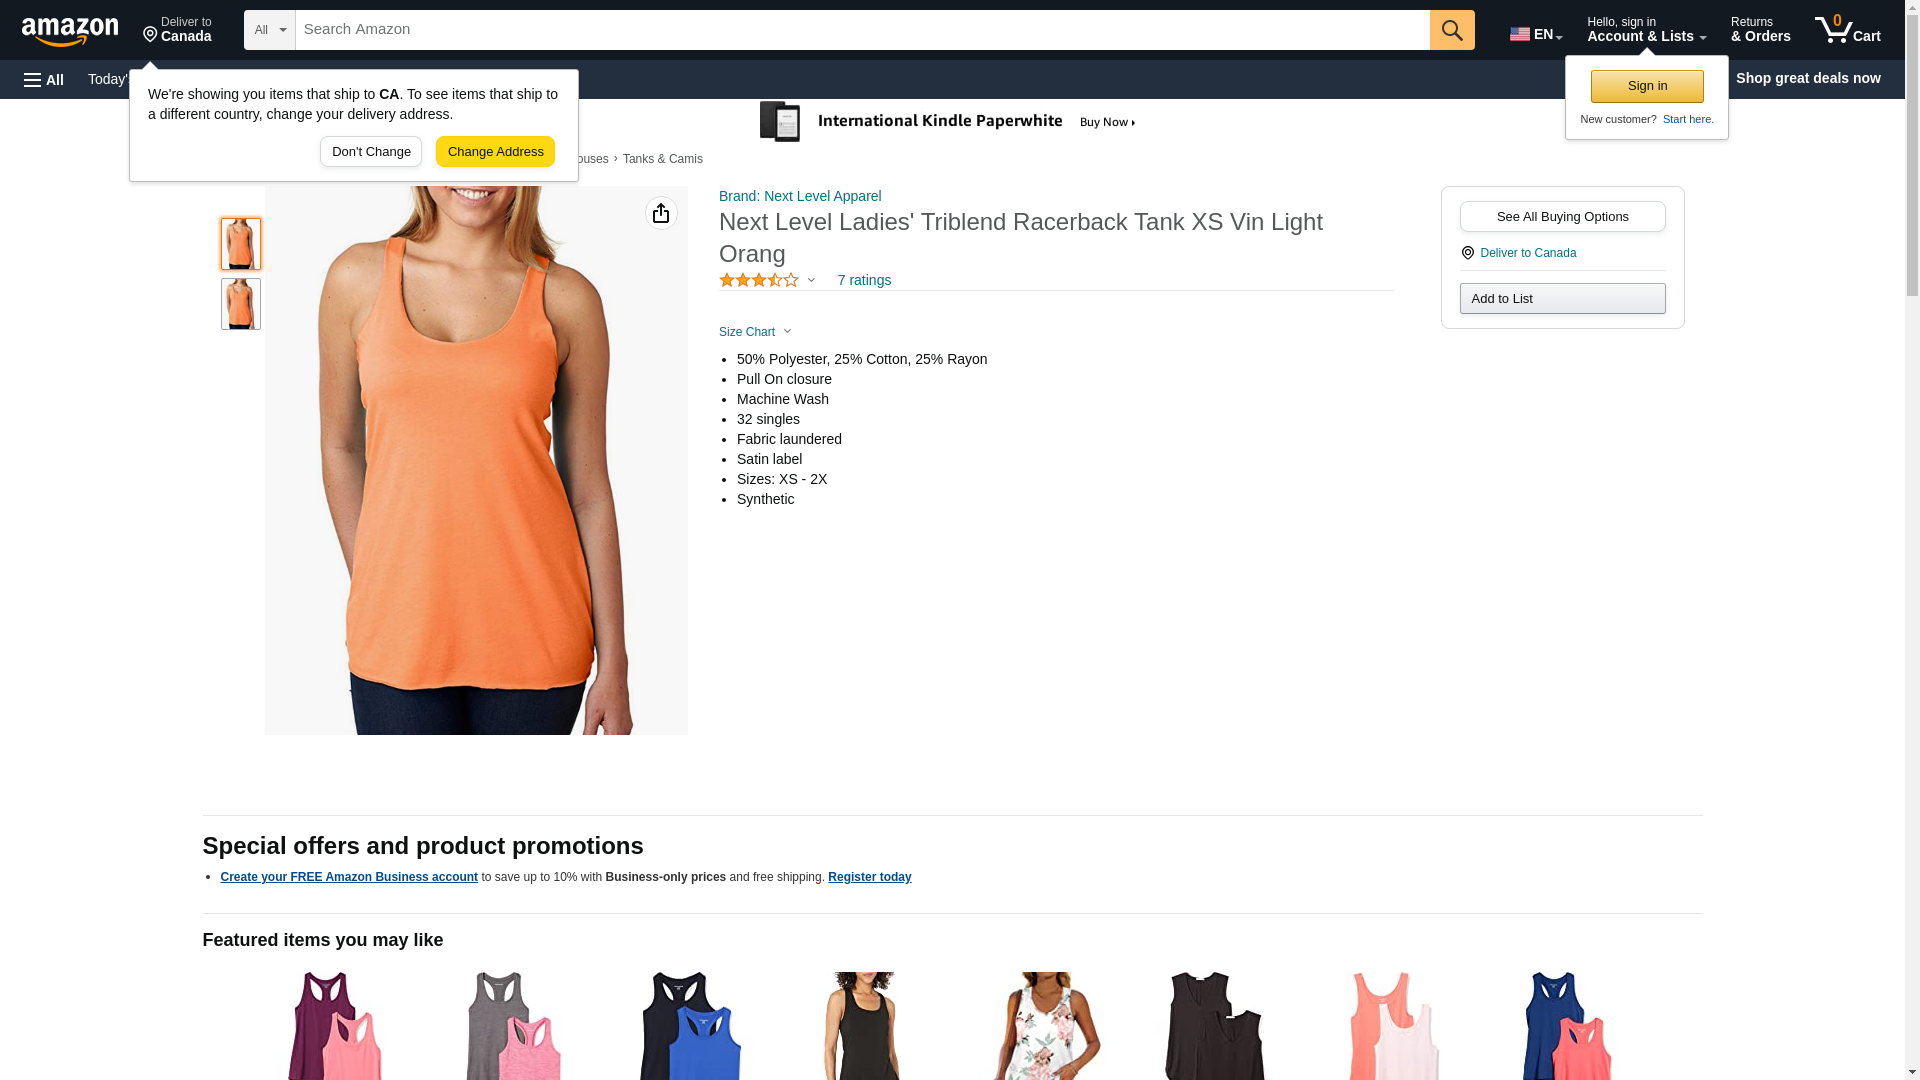Click See All Buying Options
Image resolution: width=1920 pixels, height=1080 pixels.
1562,217
